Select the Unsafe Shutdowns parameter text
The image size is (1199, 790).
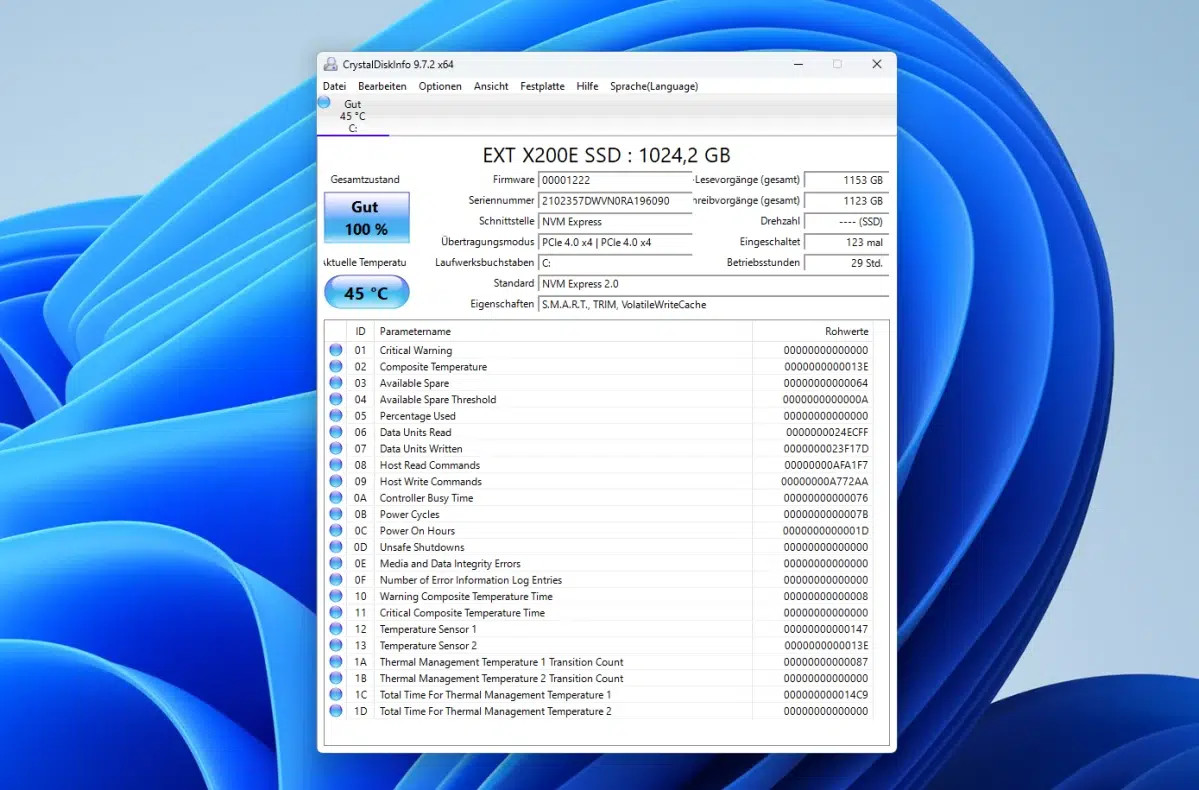click(422, 548)
